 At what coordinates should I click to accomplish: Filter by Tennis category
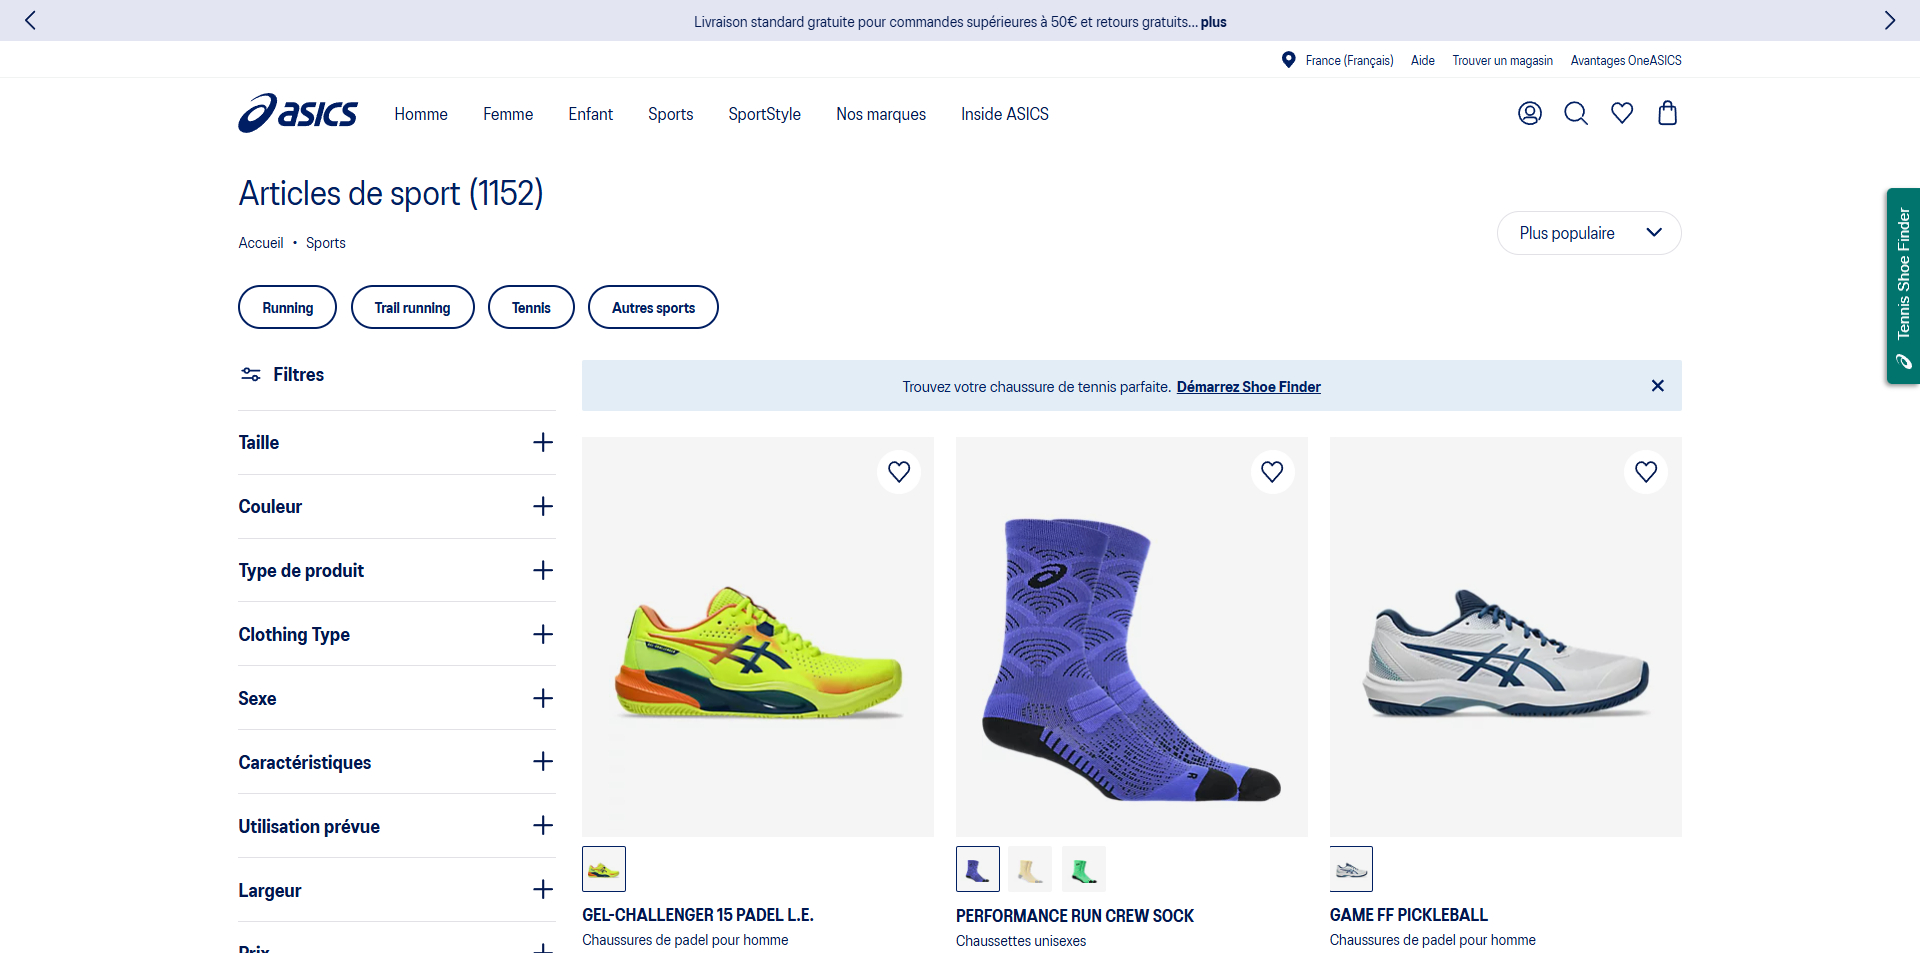(531, 307)
